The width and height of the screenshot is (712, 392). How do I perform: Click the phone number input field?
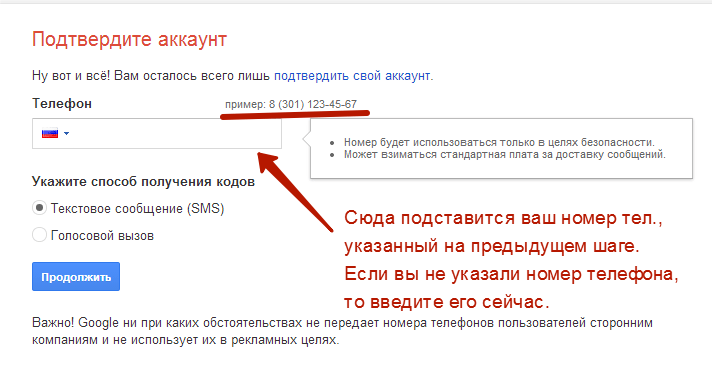(x=157, y=134)
